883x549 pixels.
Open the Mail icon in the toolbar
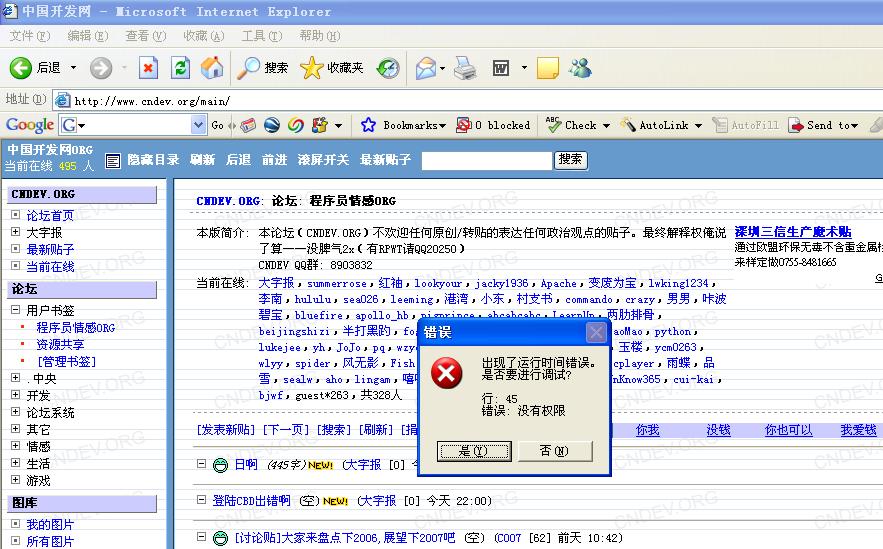(425, 68)
